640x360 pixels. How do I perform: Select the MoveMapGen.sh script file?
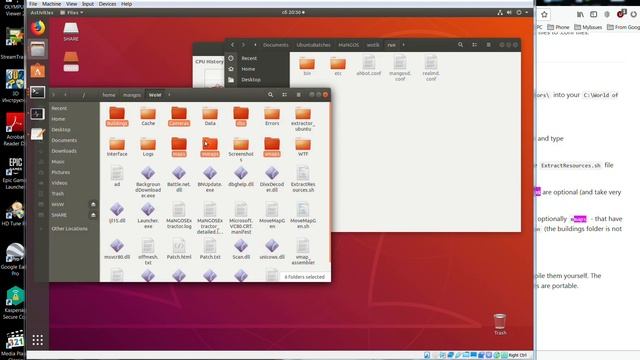303,215
